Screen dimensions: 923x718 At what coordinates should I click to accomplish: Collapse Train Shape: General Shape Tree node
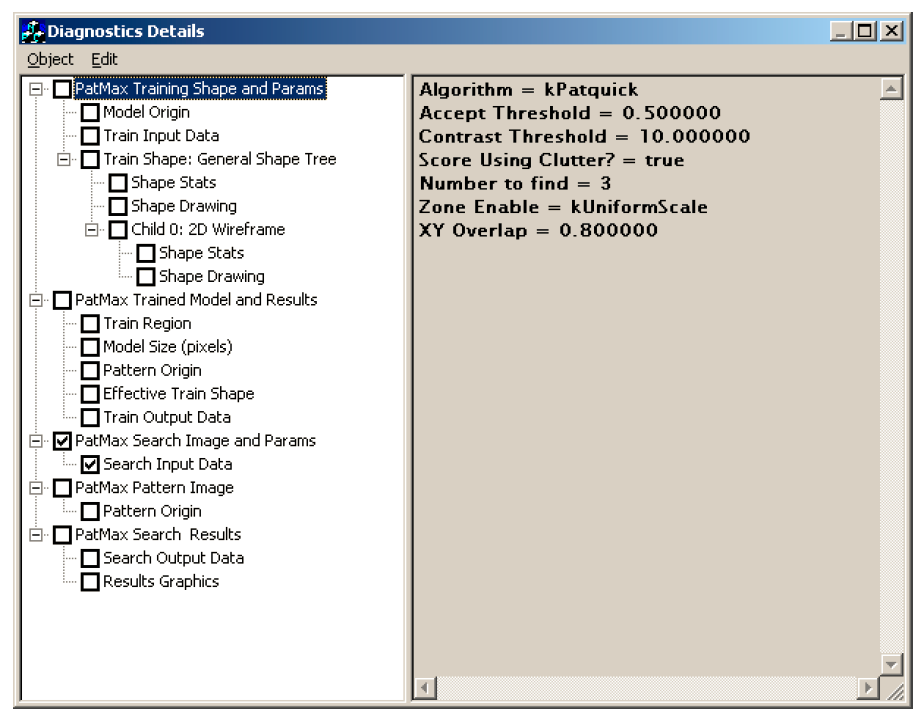pos(65,159)
